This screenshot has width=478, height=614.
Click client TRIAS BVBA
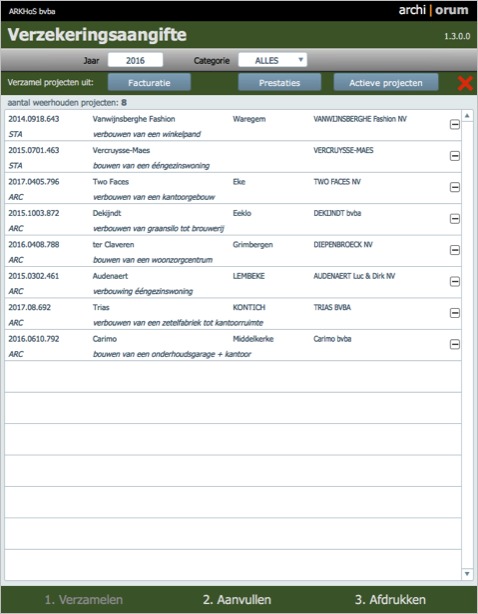click(332, 307)
